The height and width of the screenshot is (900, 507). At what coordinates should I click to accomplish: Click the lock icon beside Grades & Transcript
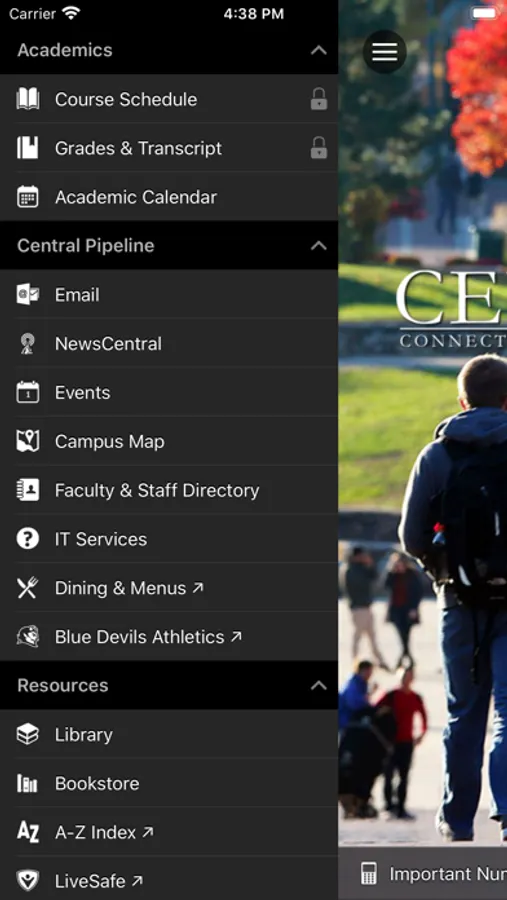(x=319, y=148)
